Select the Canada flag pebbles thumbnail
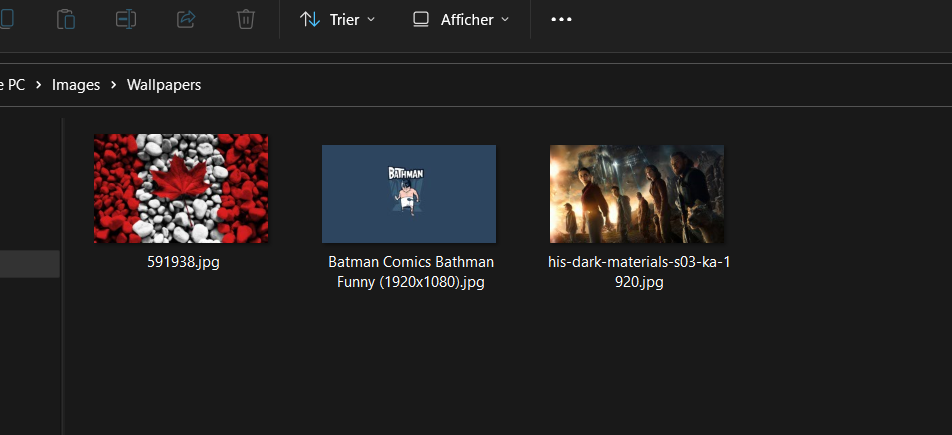Viewport: 952px width, 435px height. 181,189
